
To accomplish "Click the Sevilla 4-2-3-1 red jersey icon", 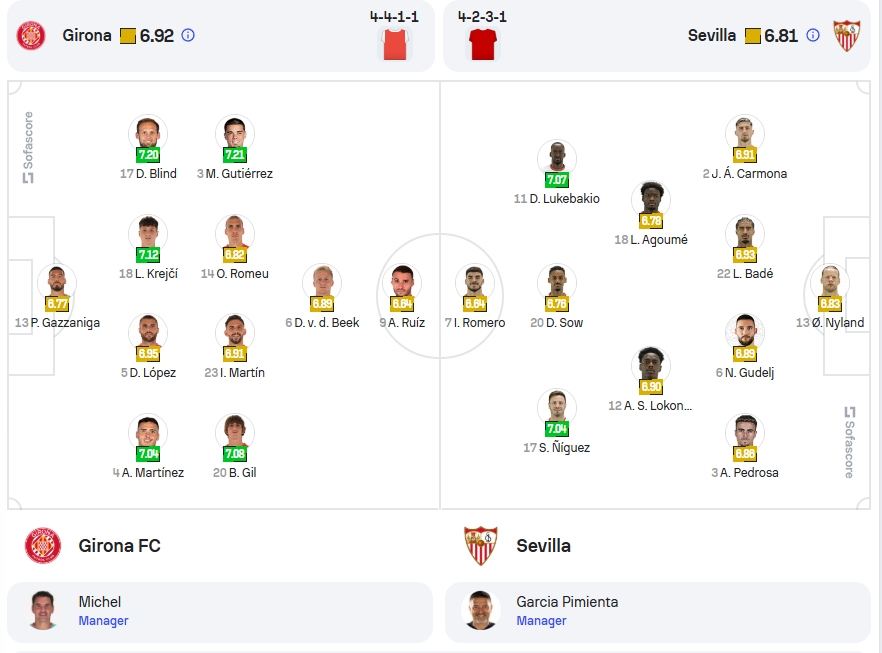I will (483, 44).
